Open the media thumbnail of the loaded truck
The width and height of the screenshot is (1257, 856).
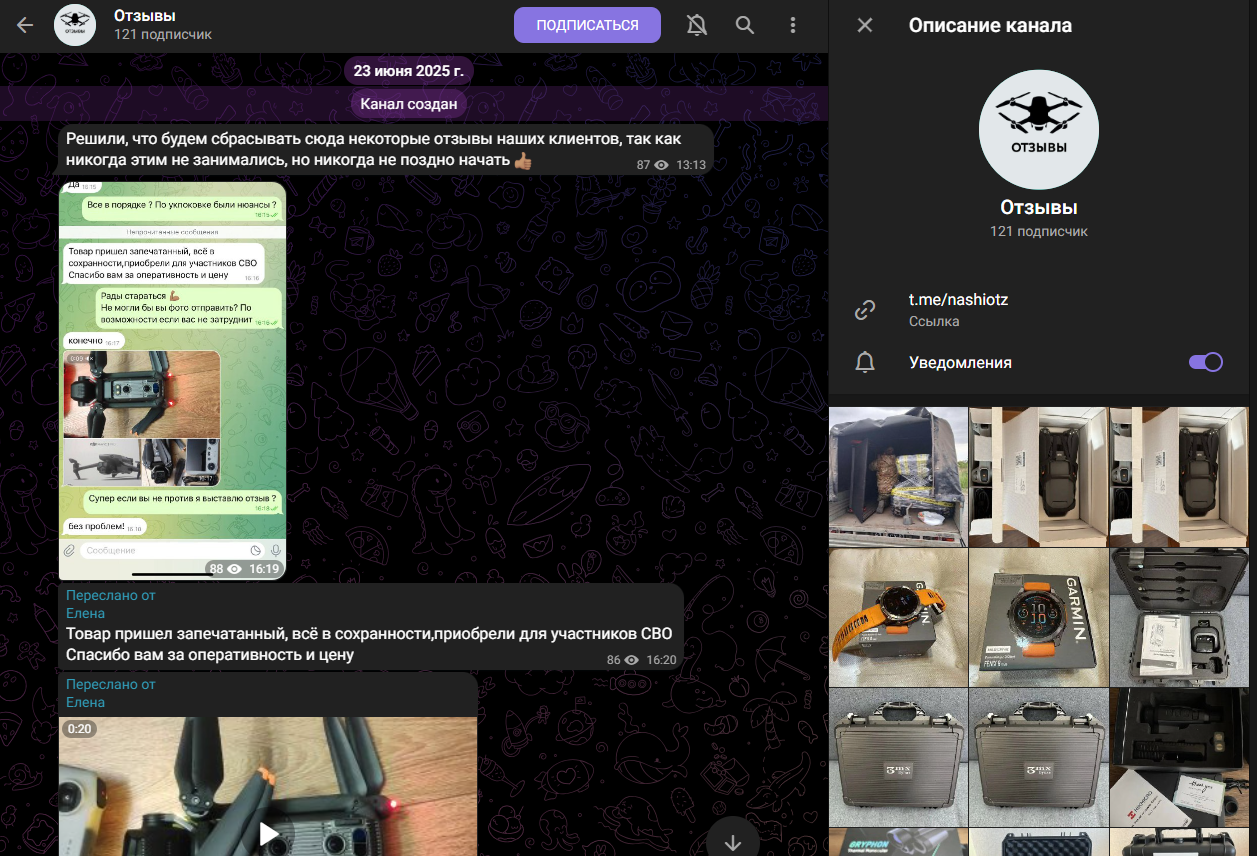pos(898,477)
